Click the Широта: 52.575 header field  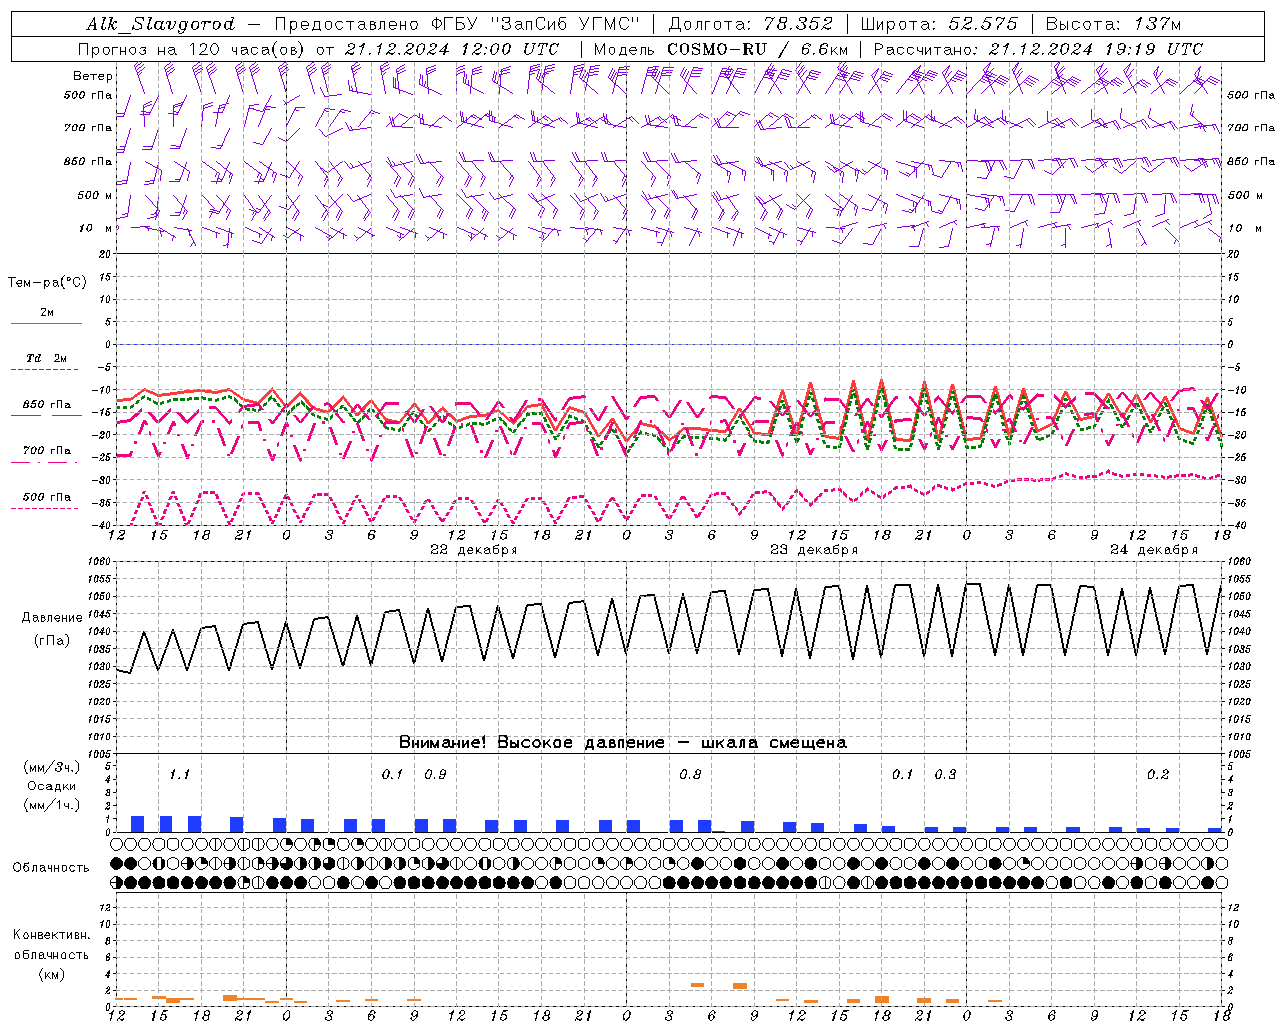point(938,24)
